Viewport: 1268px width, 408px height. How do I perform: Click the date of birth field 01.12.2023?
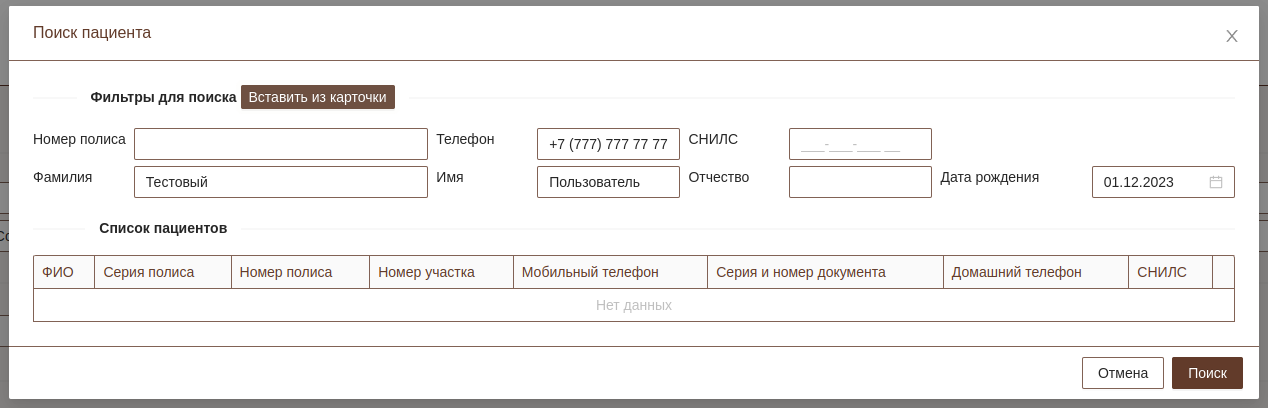pos(1150,182)
